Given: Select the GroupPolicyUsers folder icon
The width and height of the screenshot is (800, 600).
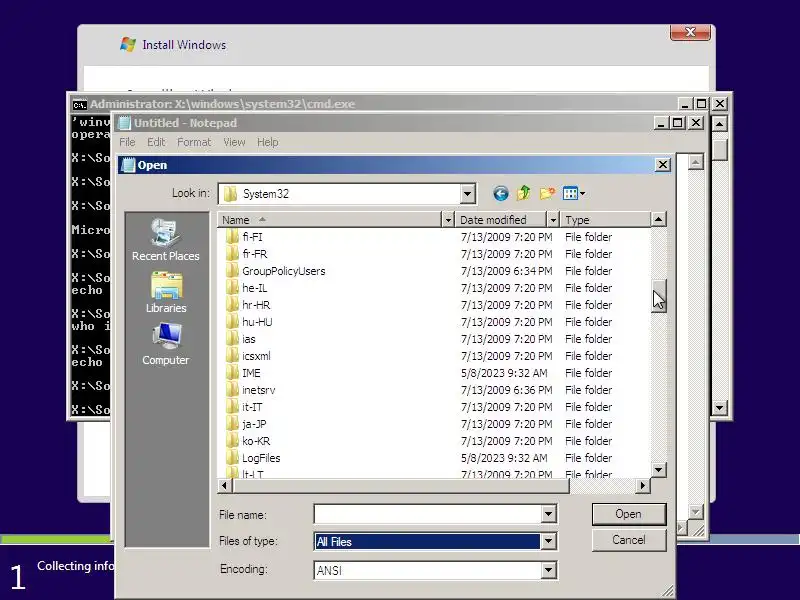Looking at the screenshot, I should tap(232, 270).
